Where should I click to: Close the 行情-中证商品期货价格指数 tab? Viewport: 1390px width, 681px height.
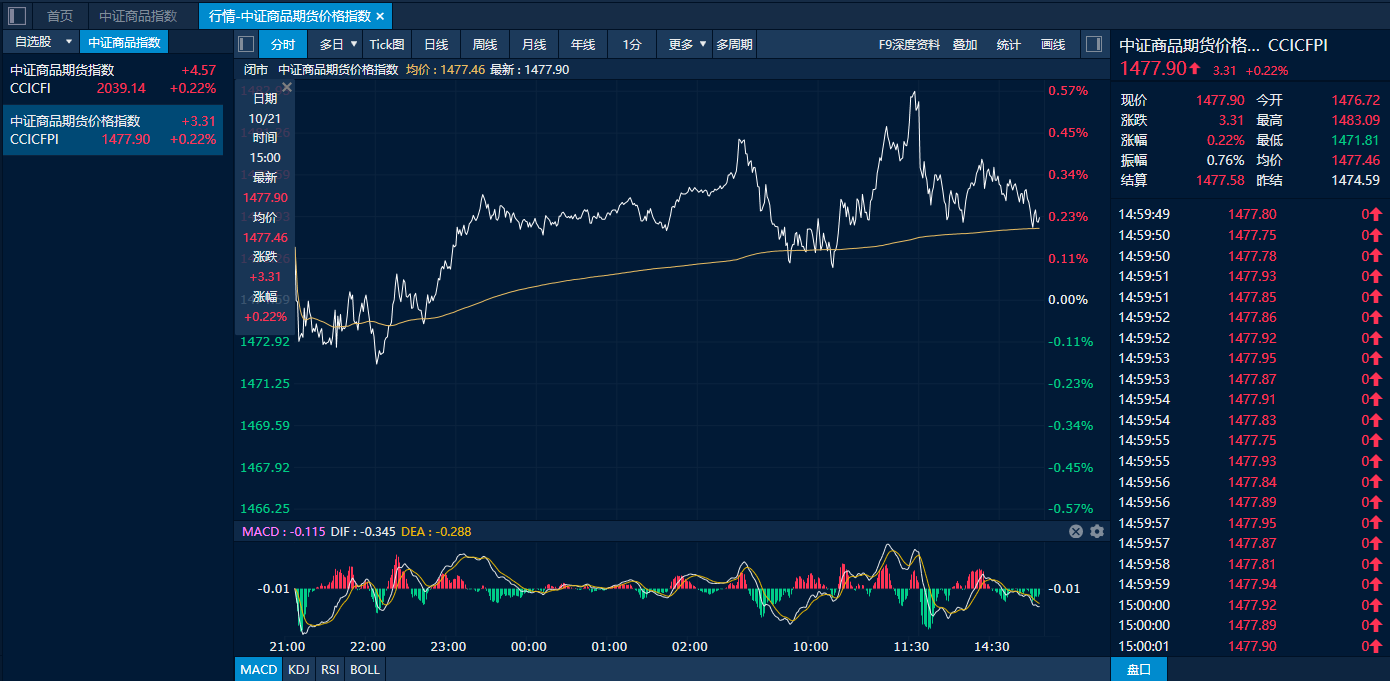(x=380, y=16)
